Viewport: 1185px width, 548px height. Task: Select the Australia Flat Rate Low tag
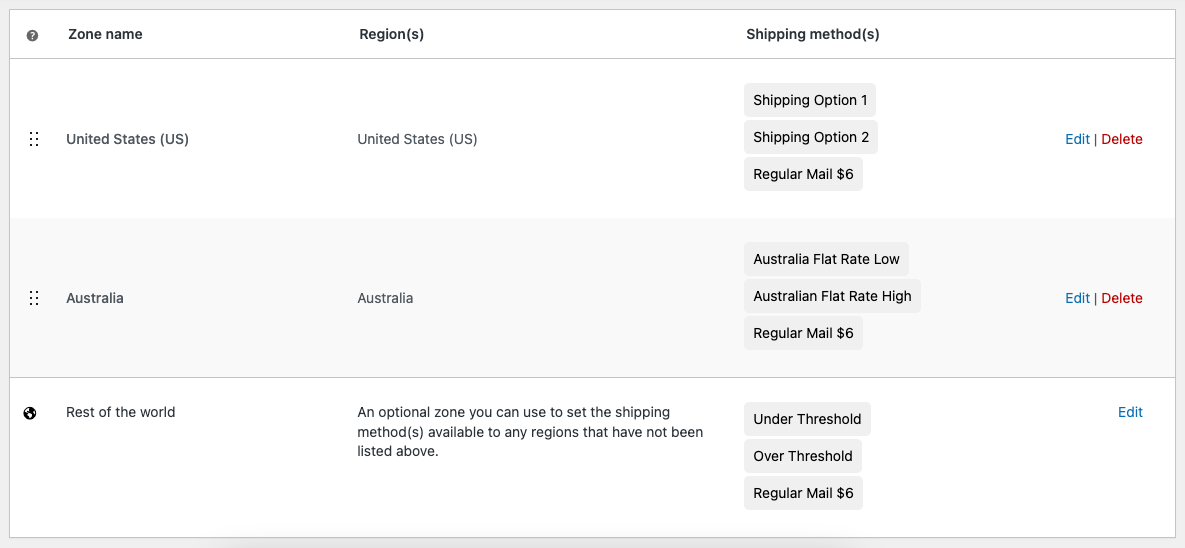point(826,259)
